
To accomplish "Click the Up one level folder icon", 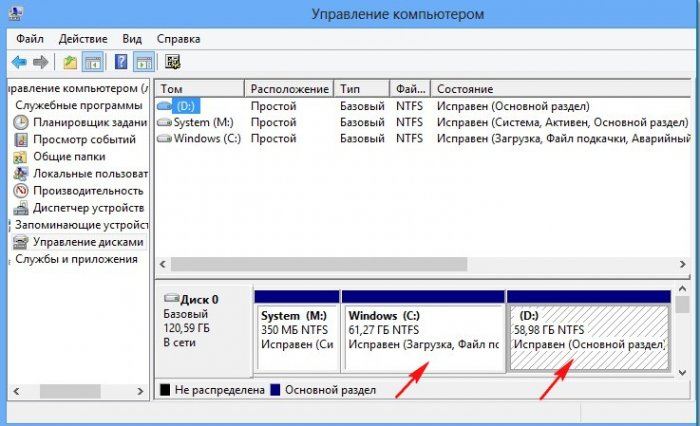I will (x=70, y=62).
